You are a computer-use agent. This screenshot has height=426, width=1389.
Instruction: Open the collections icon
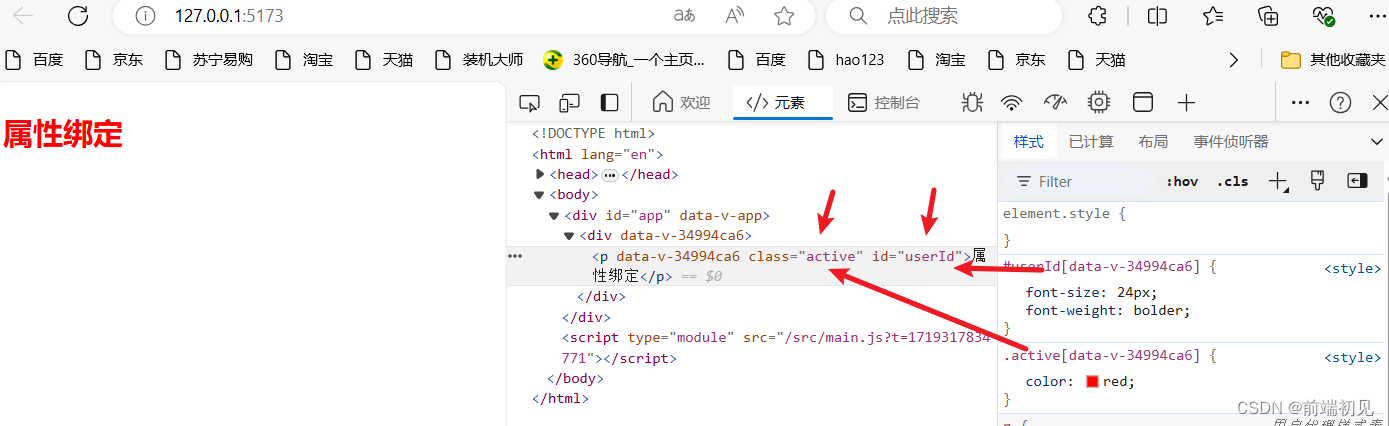pos(1268,16)
